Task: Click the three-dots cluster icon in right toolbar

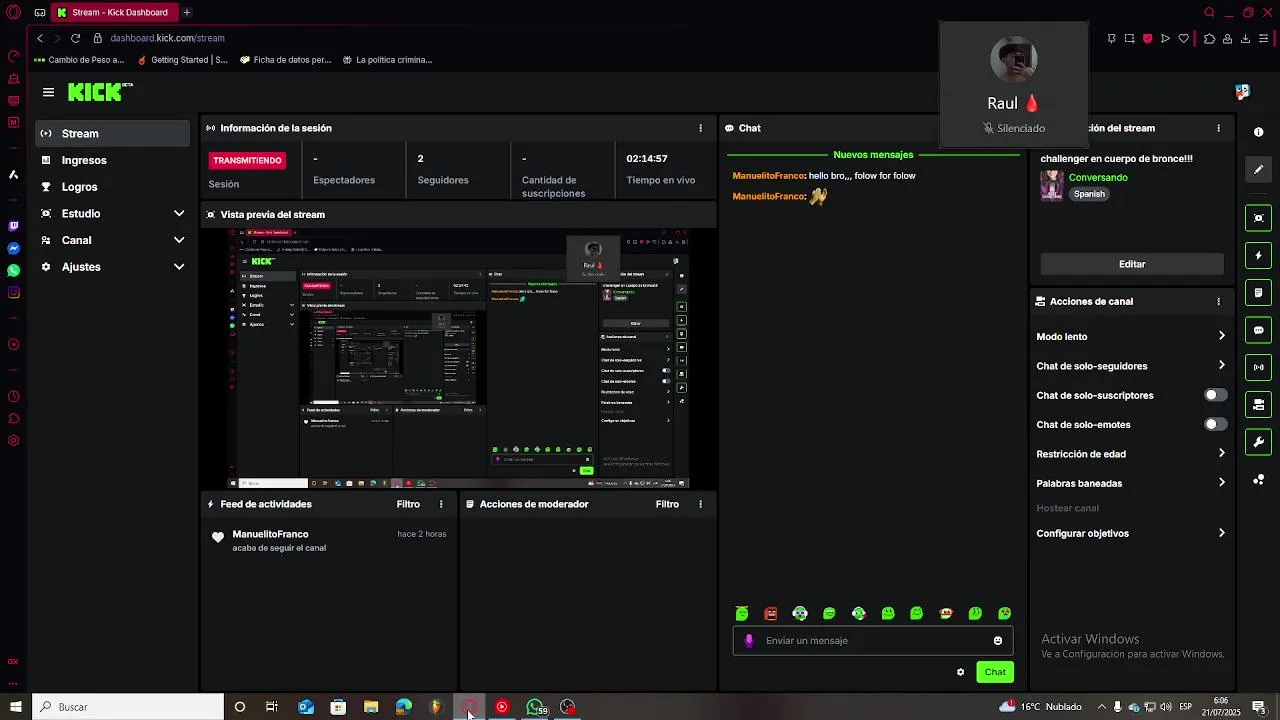Action: 1258,480
